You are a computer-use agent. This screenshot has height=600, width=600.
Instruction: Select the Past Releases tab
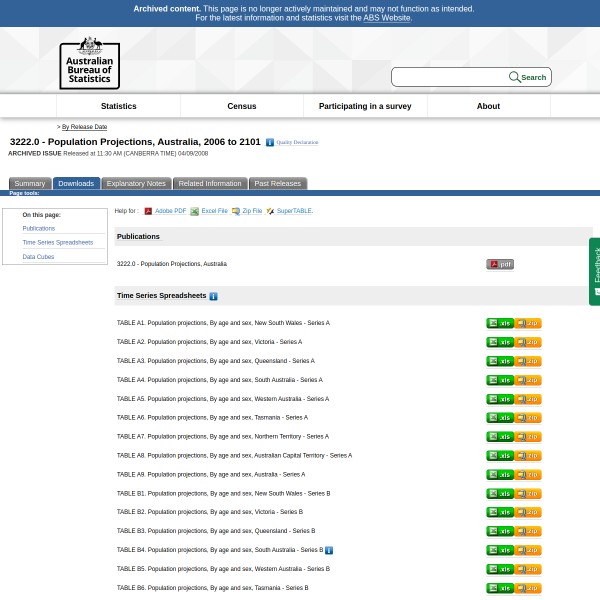pos(277,183)
